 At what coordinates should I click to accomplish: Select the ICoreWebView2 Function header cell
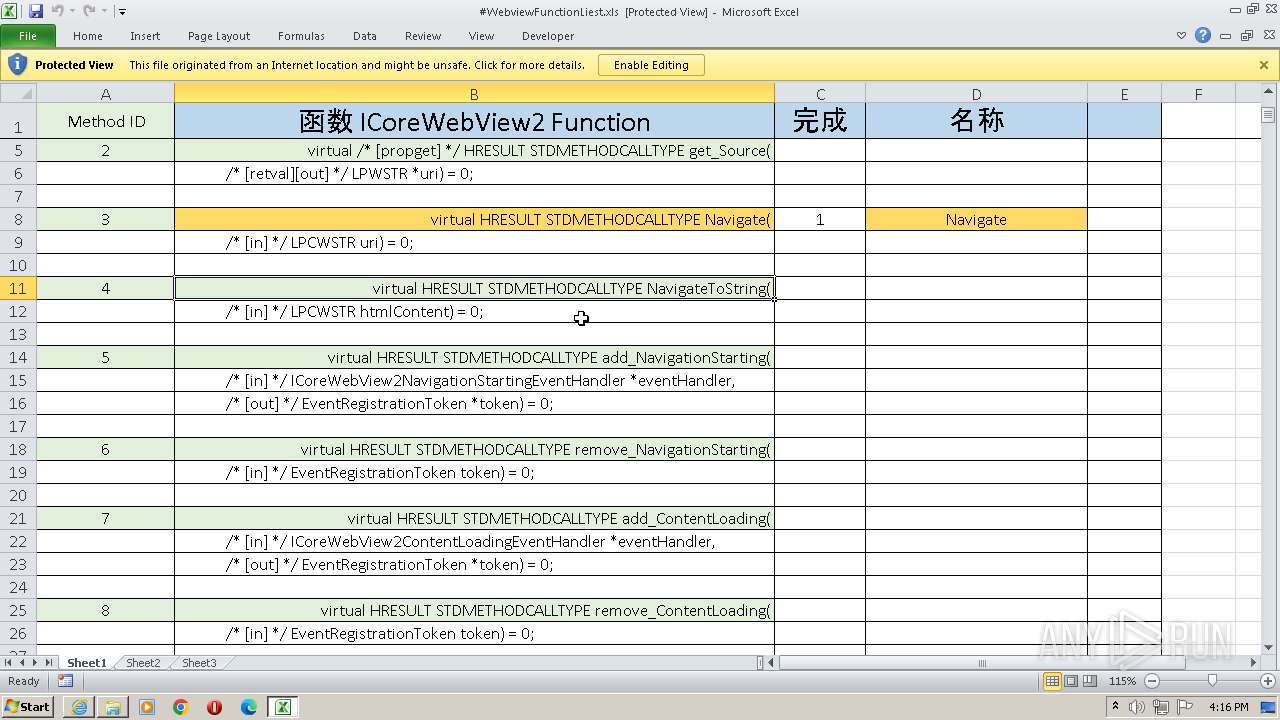click(x=474, y=121)
